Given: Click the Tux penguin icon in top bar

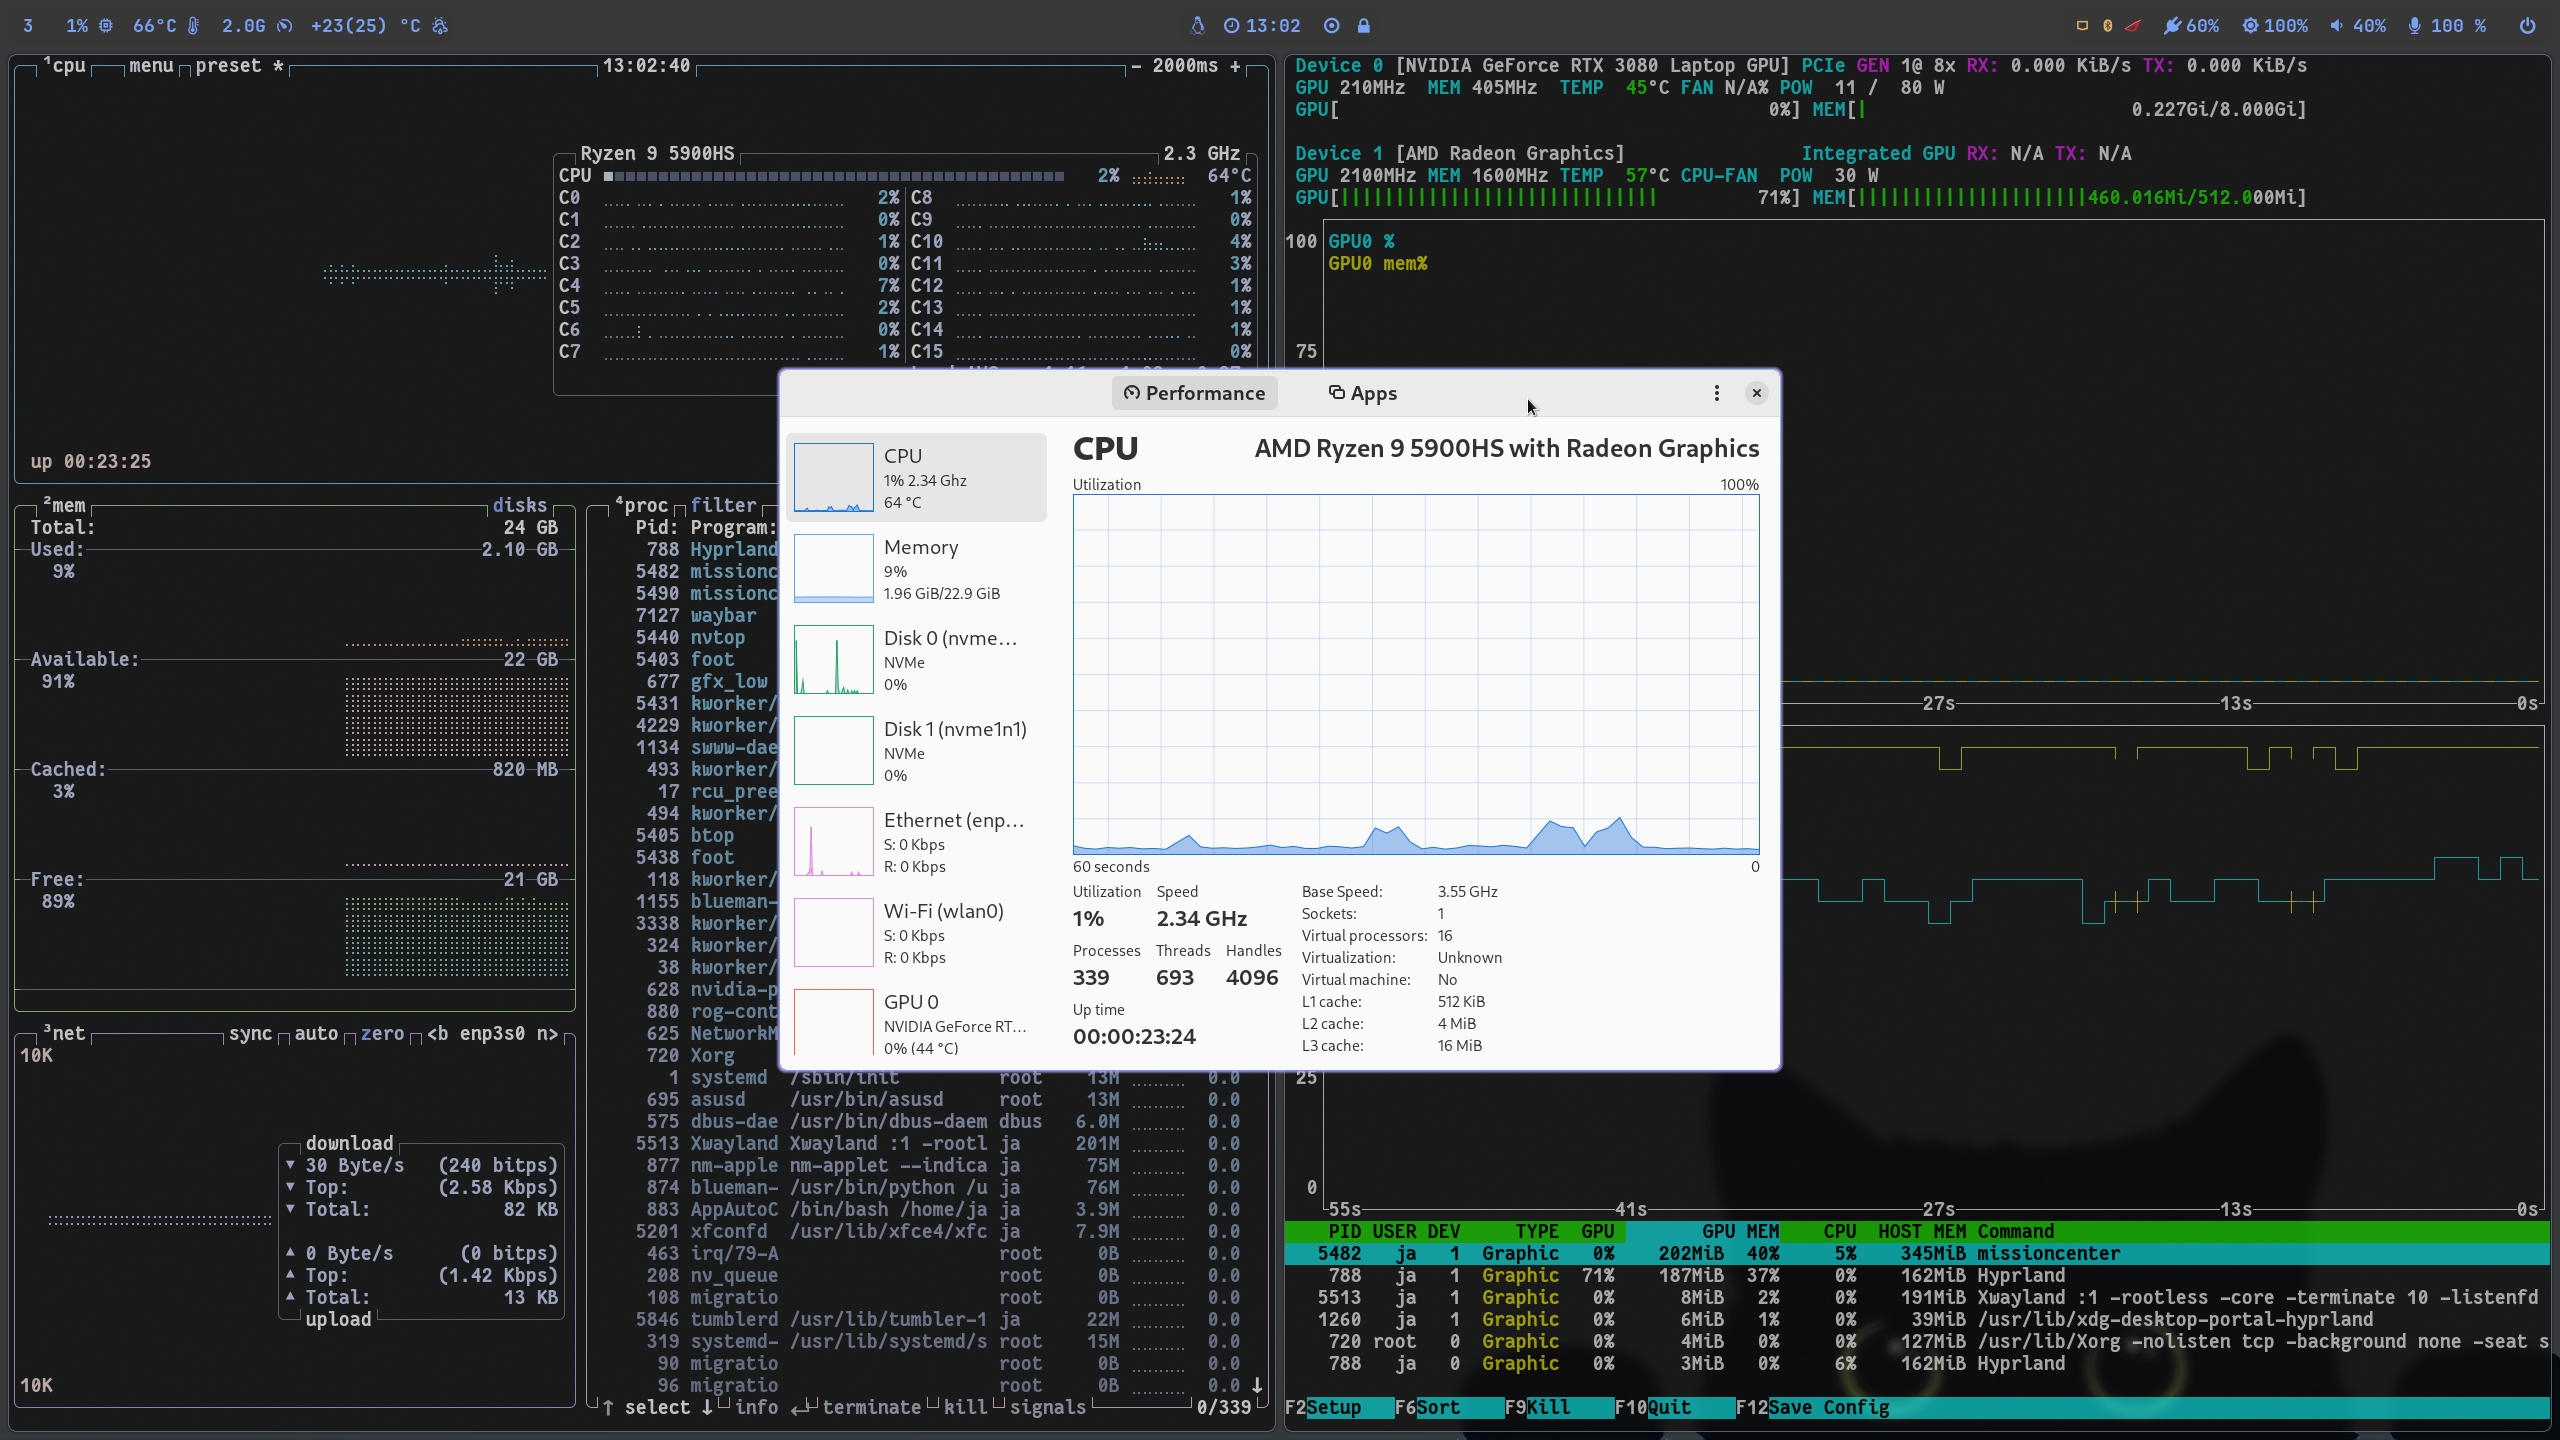Looking at the screenshot, I should pyautogui.click(x=1197, y=26).
